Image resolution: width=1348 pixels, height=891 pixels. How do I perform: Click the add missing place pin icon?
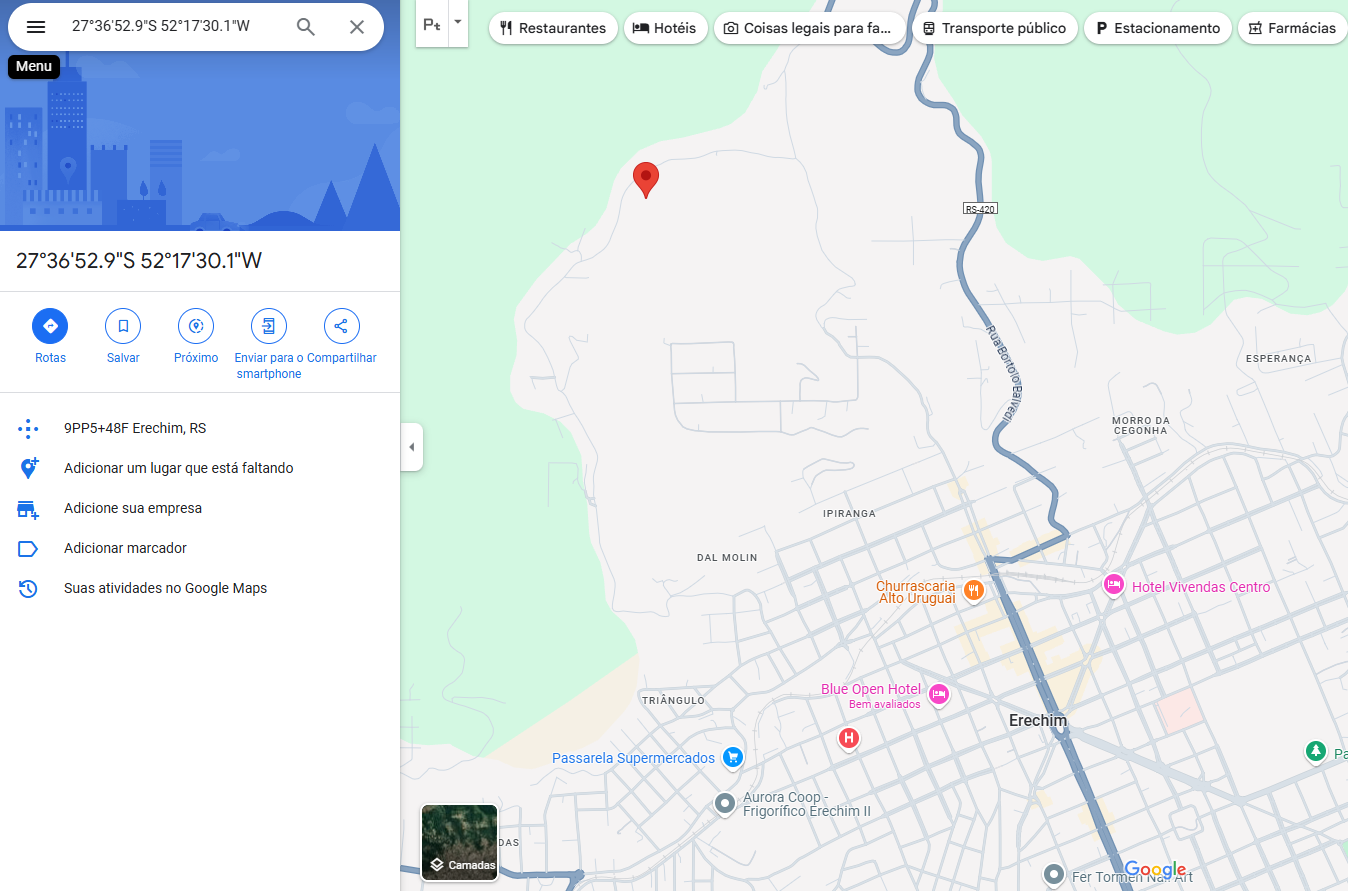pyautogui.click(x=28, y=468)
